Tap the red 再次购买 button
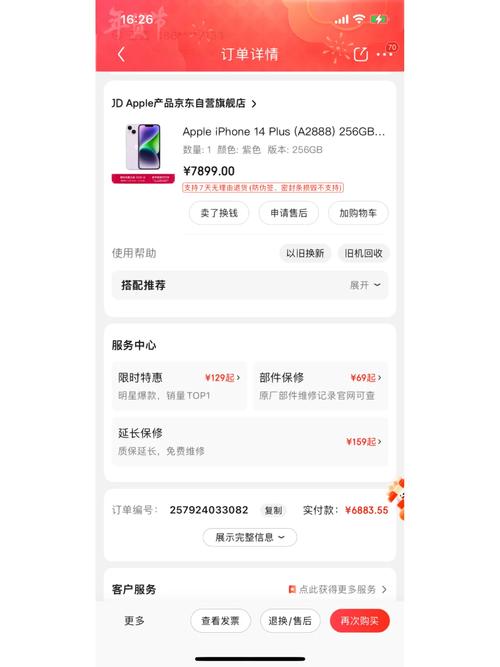The height and width of the screenshot is (667, 500). (x=360, y=621)
